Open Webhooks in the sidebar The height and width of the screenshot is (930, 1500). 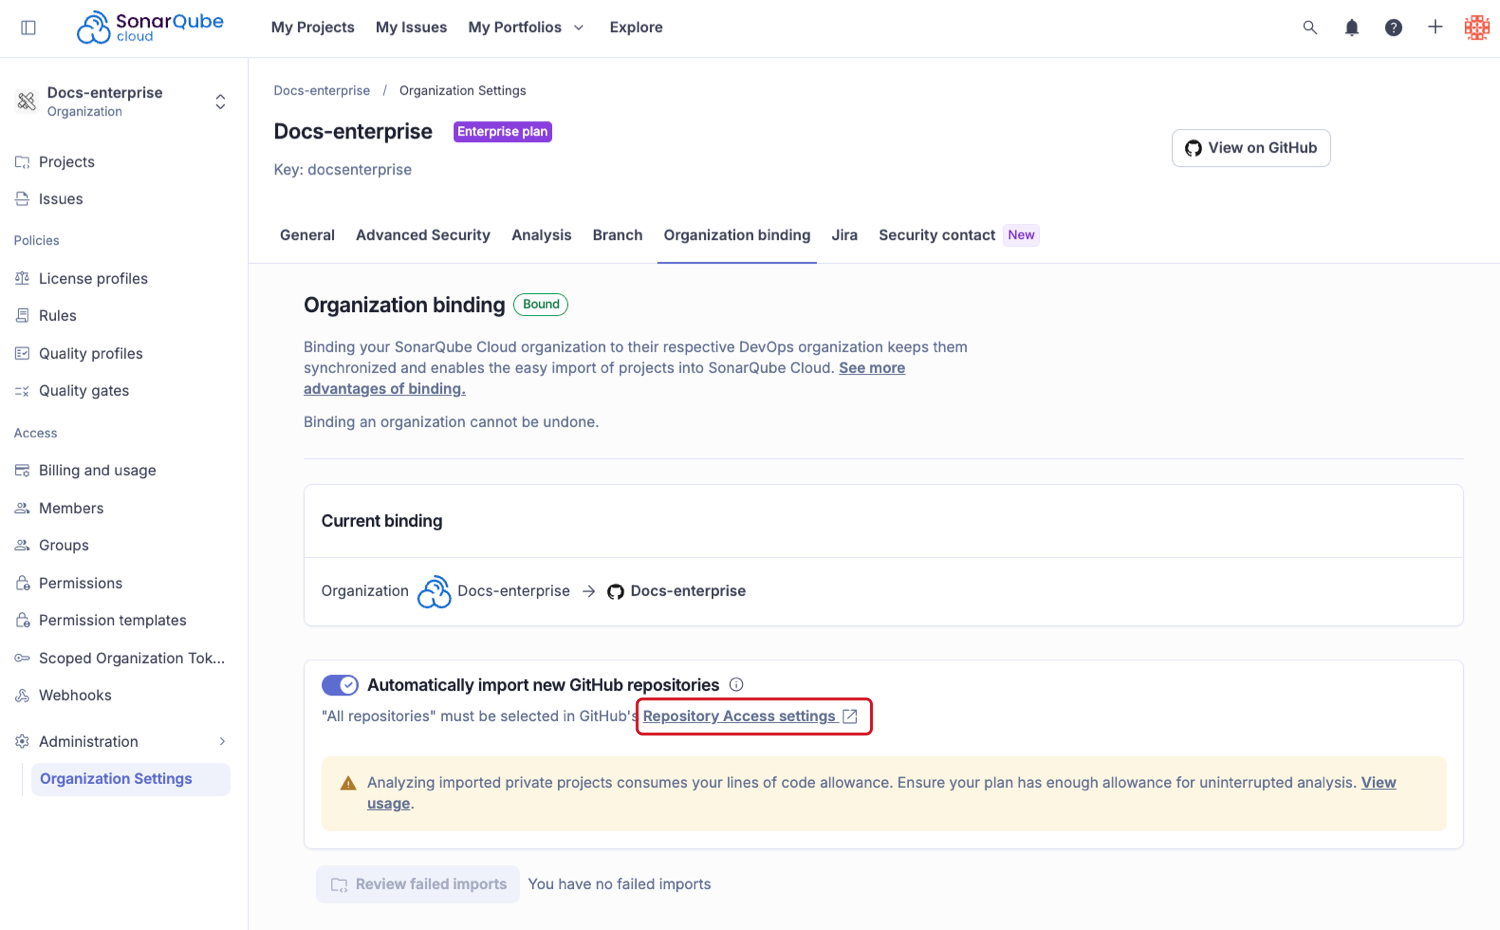coord(75,695)
